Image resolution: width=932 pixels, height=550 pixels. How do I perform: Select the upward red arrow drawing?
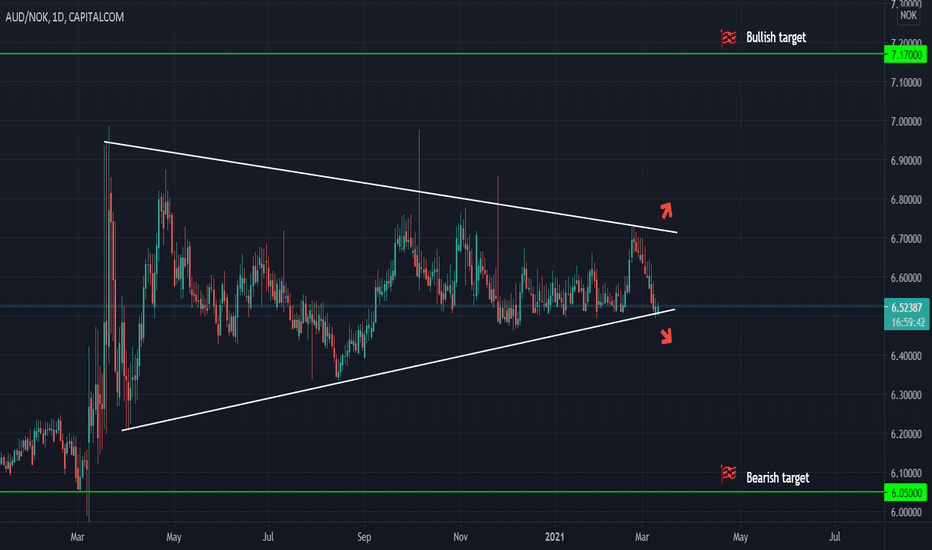click(x=666, y=210)
